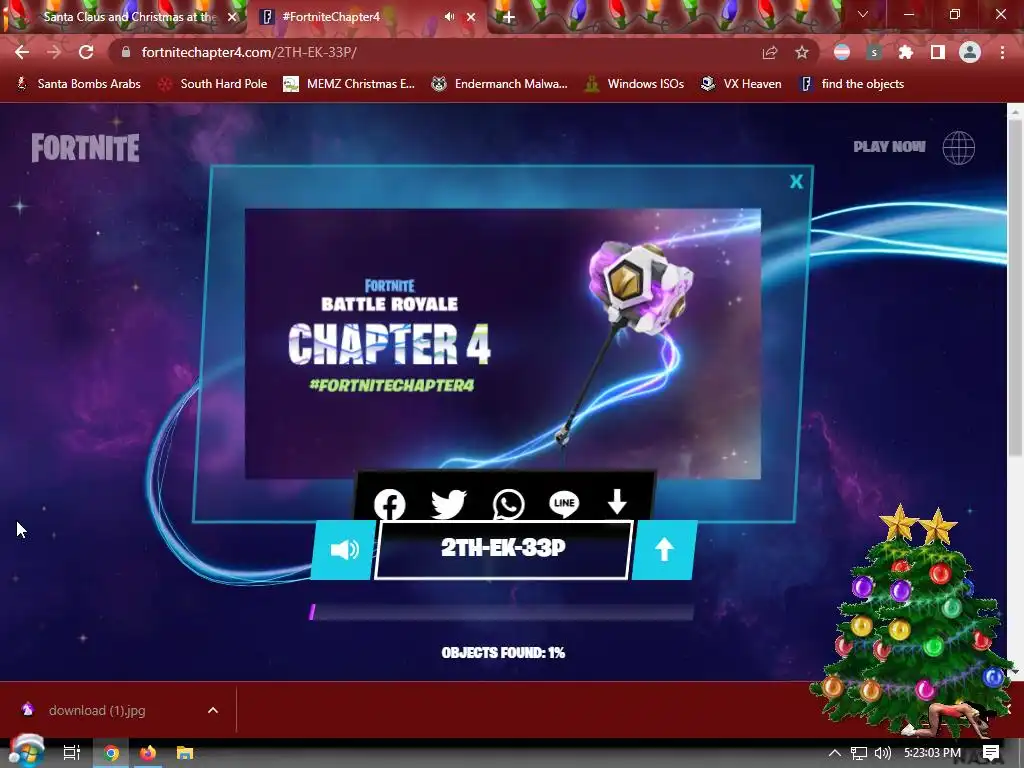Open find the objects bookmark
The image size is (1024, 768).
[x=852, y=84]
